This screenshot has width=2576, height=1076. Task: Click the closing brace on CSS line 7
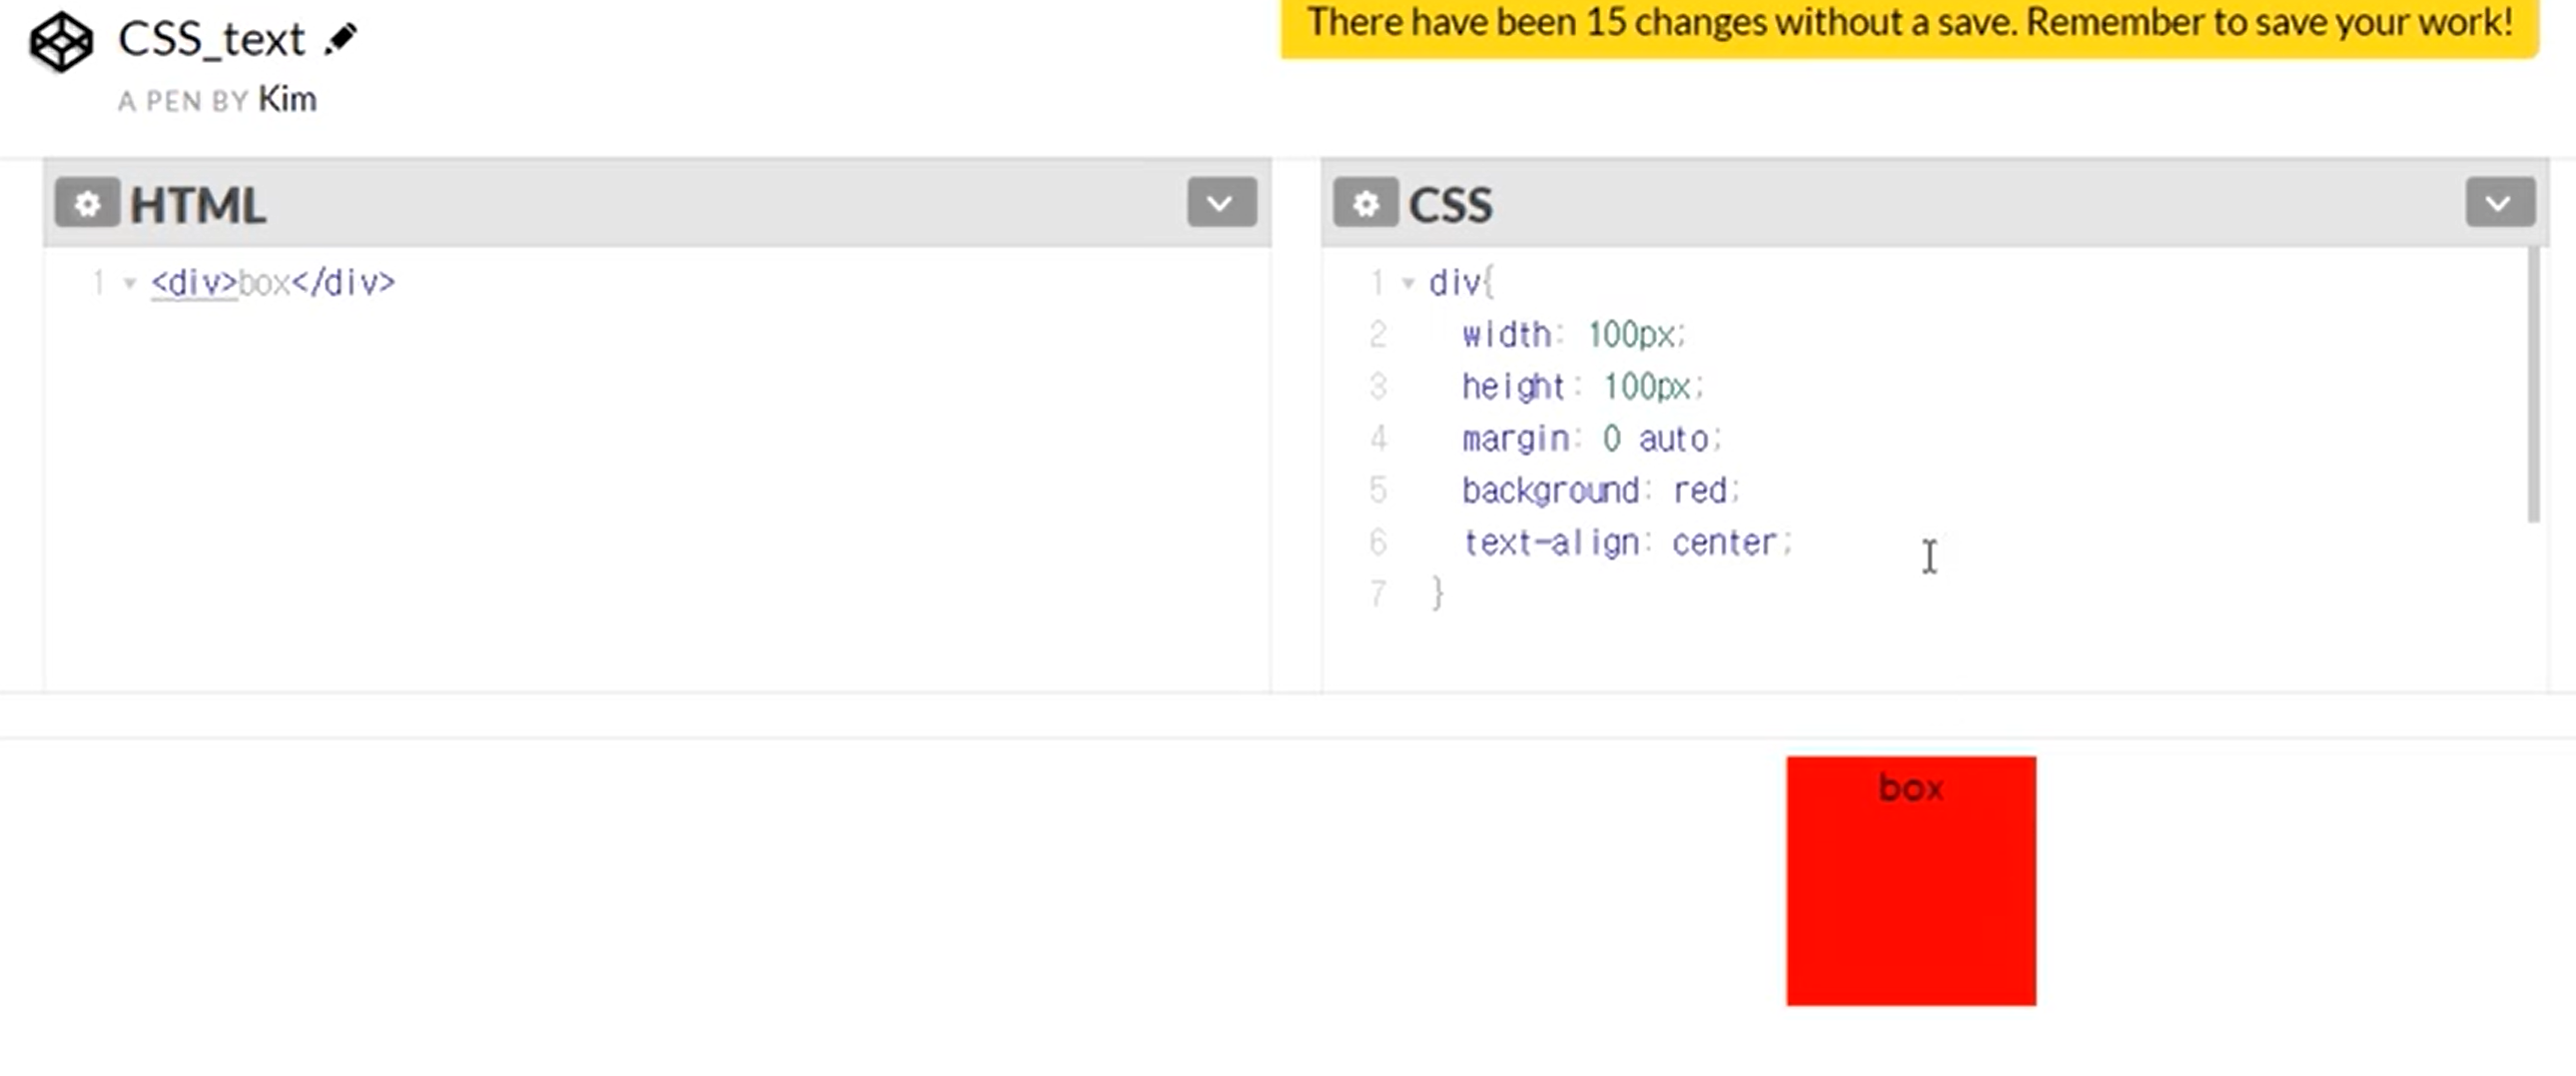point(1437,593)
